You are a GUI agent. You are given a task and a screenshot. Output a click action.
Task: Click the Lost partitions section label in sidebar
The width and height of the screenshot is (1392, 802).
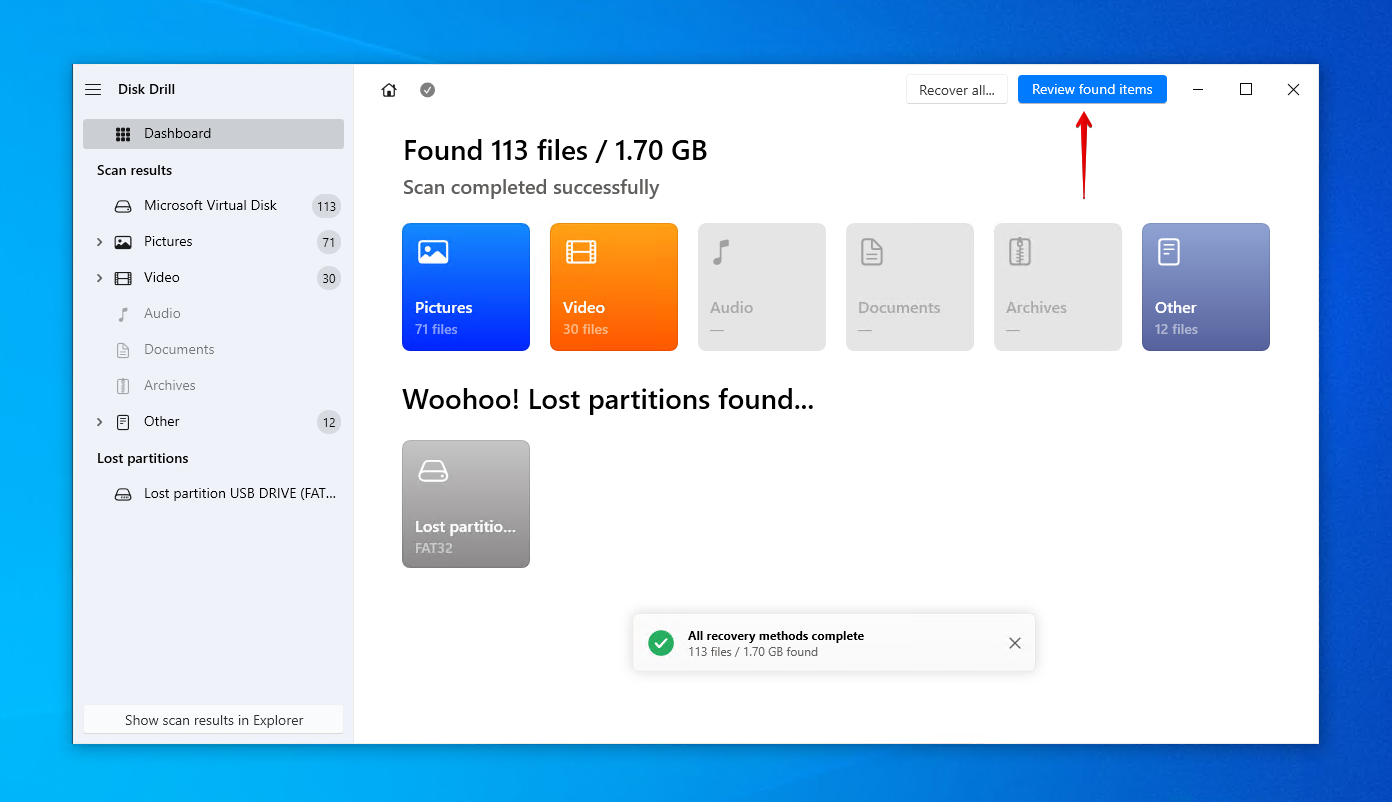pos(142,458)
